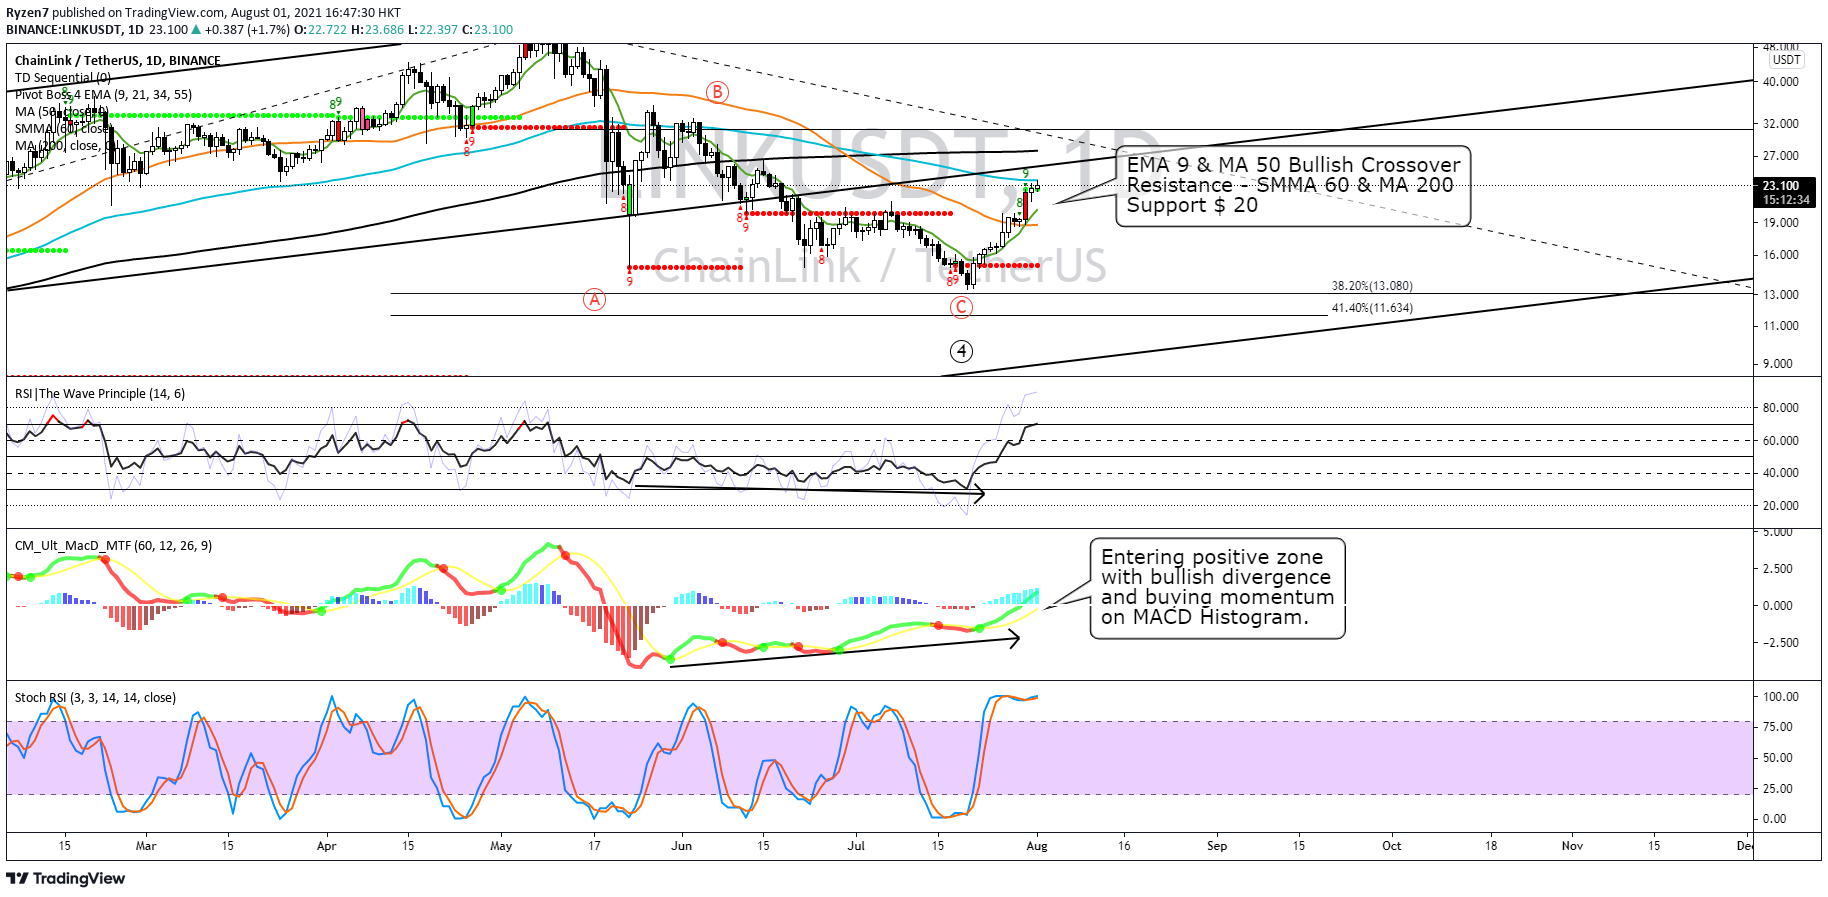Select the black circled wave 4 label
Viewport: 1828px width, 897px height.
click(x=961, y=351)
